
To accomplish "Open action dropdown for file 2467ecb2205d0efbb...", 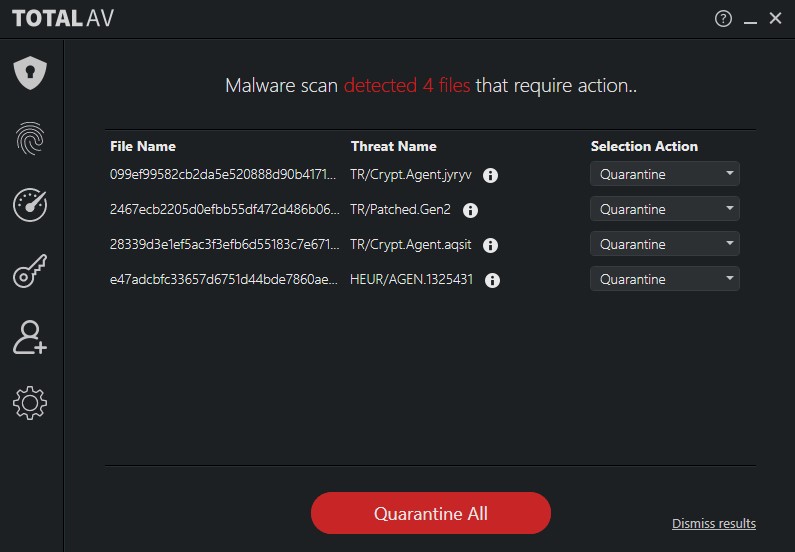I will pyautogui.click(x=665, y=209).
